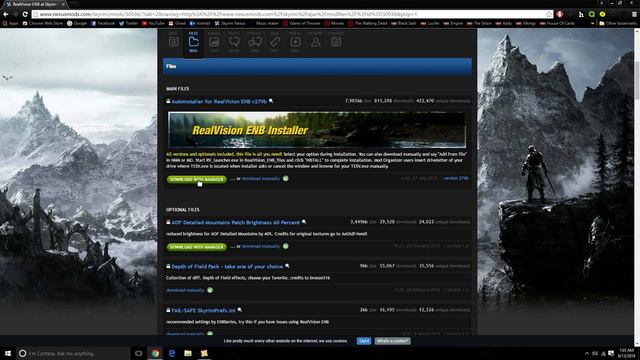The image size is (640, 360).
Task: Click green checkmark beside RealVision autoinstaller download
Action: pos(286,178)
